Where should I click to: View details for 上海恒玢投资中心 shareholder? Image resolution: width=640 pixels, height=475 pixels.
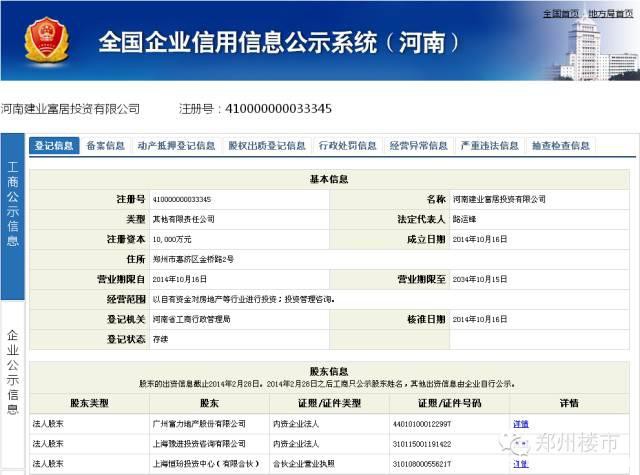coord(521,464)
